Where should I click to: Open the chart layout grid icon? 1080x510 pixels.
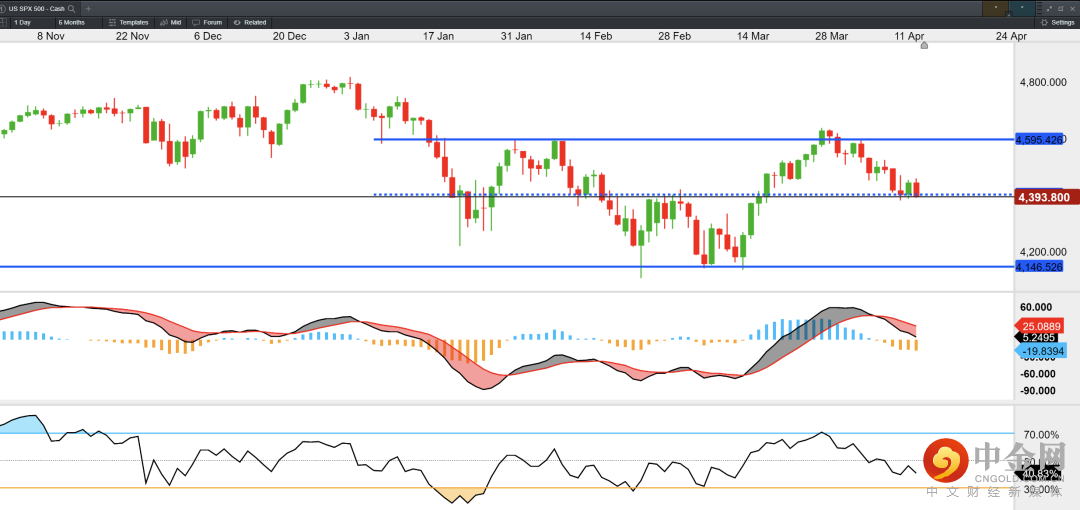click(x=3, y=22)
